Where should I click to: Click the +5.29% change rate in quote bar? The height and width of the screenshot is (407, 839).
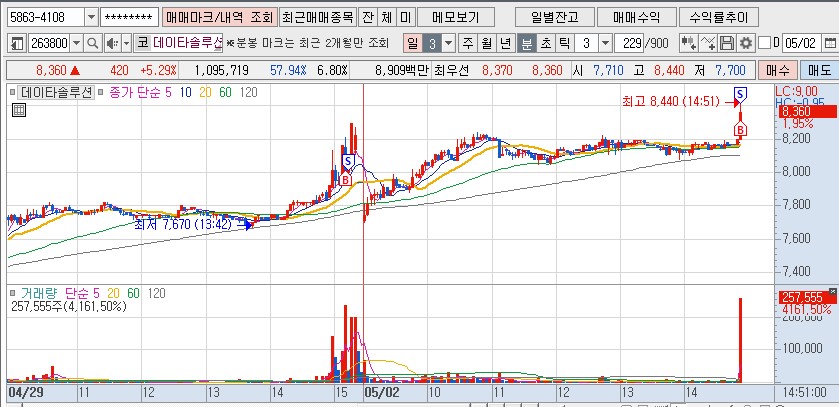(159, 70)
